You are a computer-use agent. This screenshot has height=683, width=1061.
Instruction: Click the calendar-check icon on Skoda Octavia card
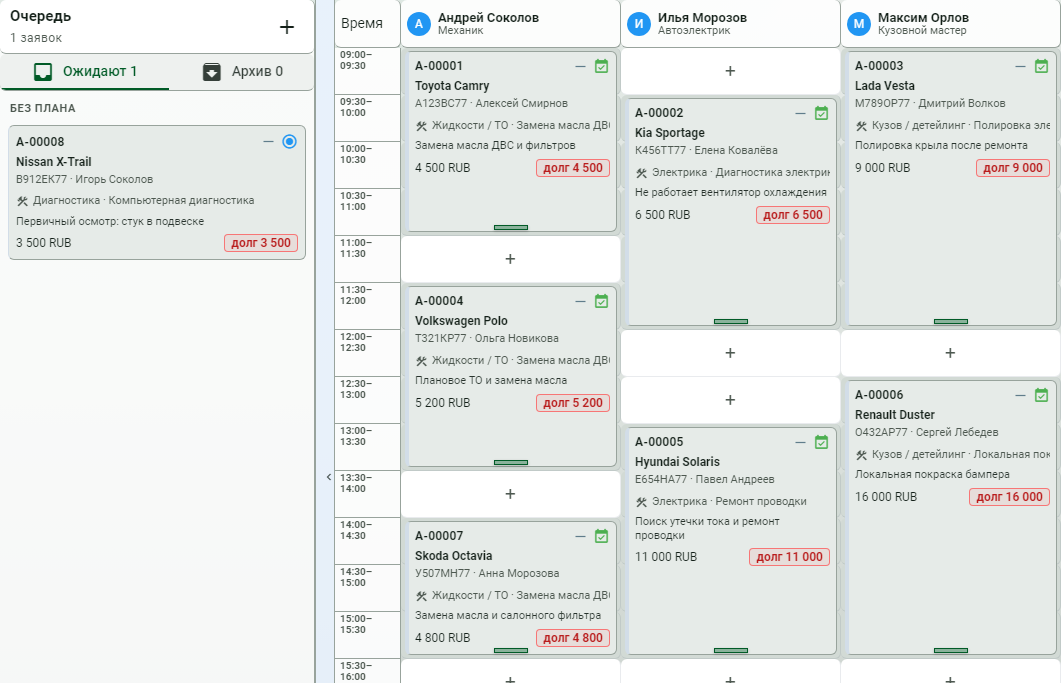point(602,536)
